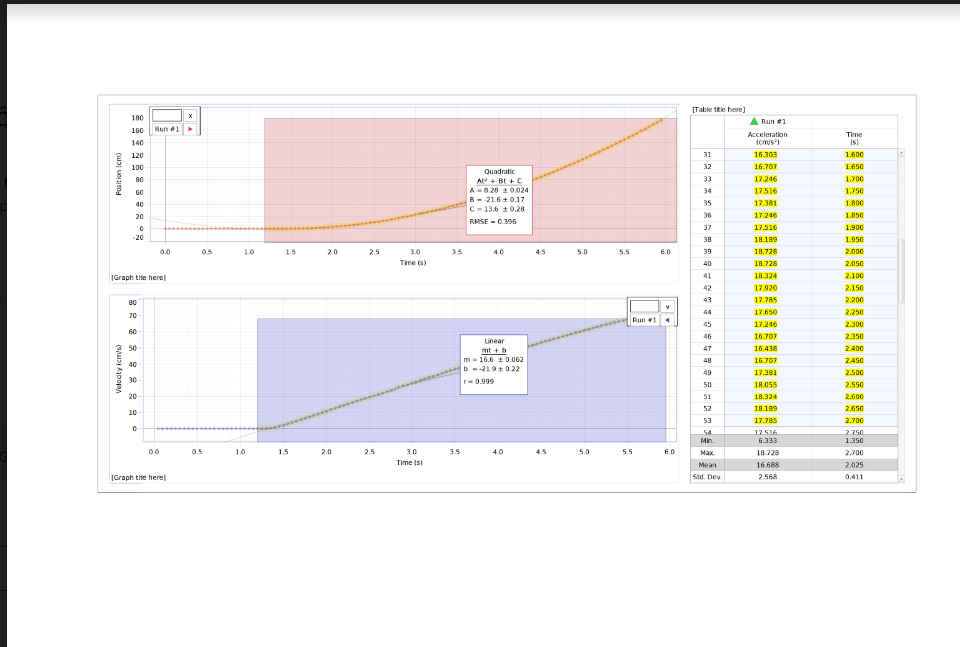Select the acceleration cell 18.055
Image resolution: width=960 pixels, height=647 pixels.
(x=765, y=384)
